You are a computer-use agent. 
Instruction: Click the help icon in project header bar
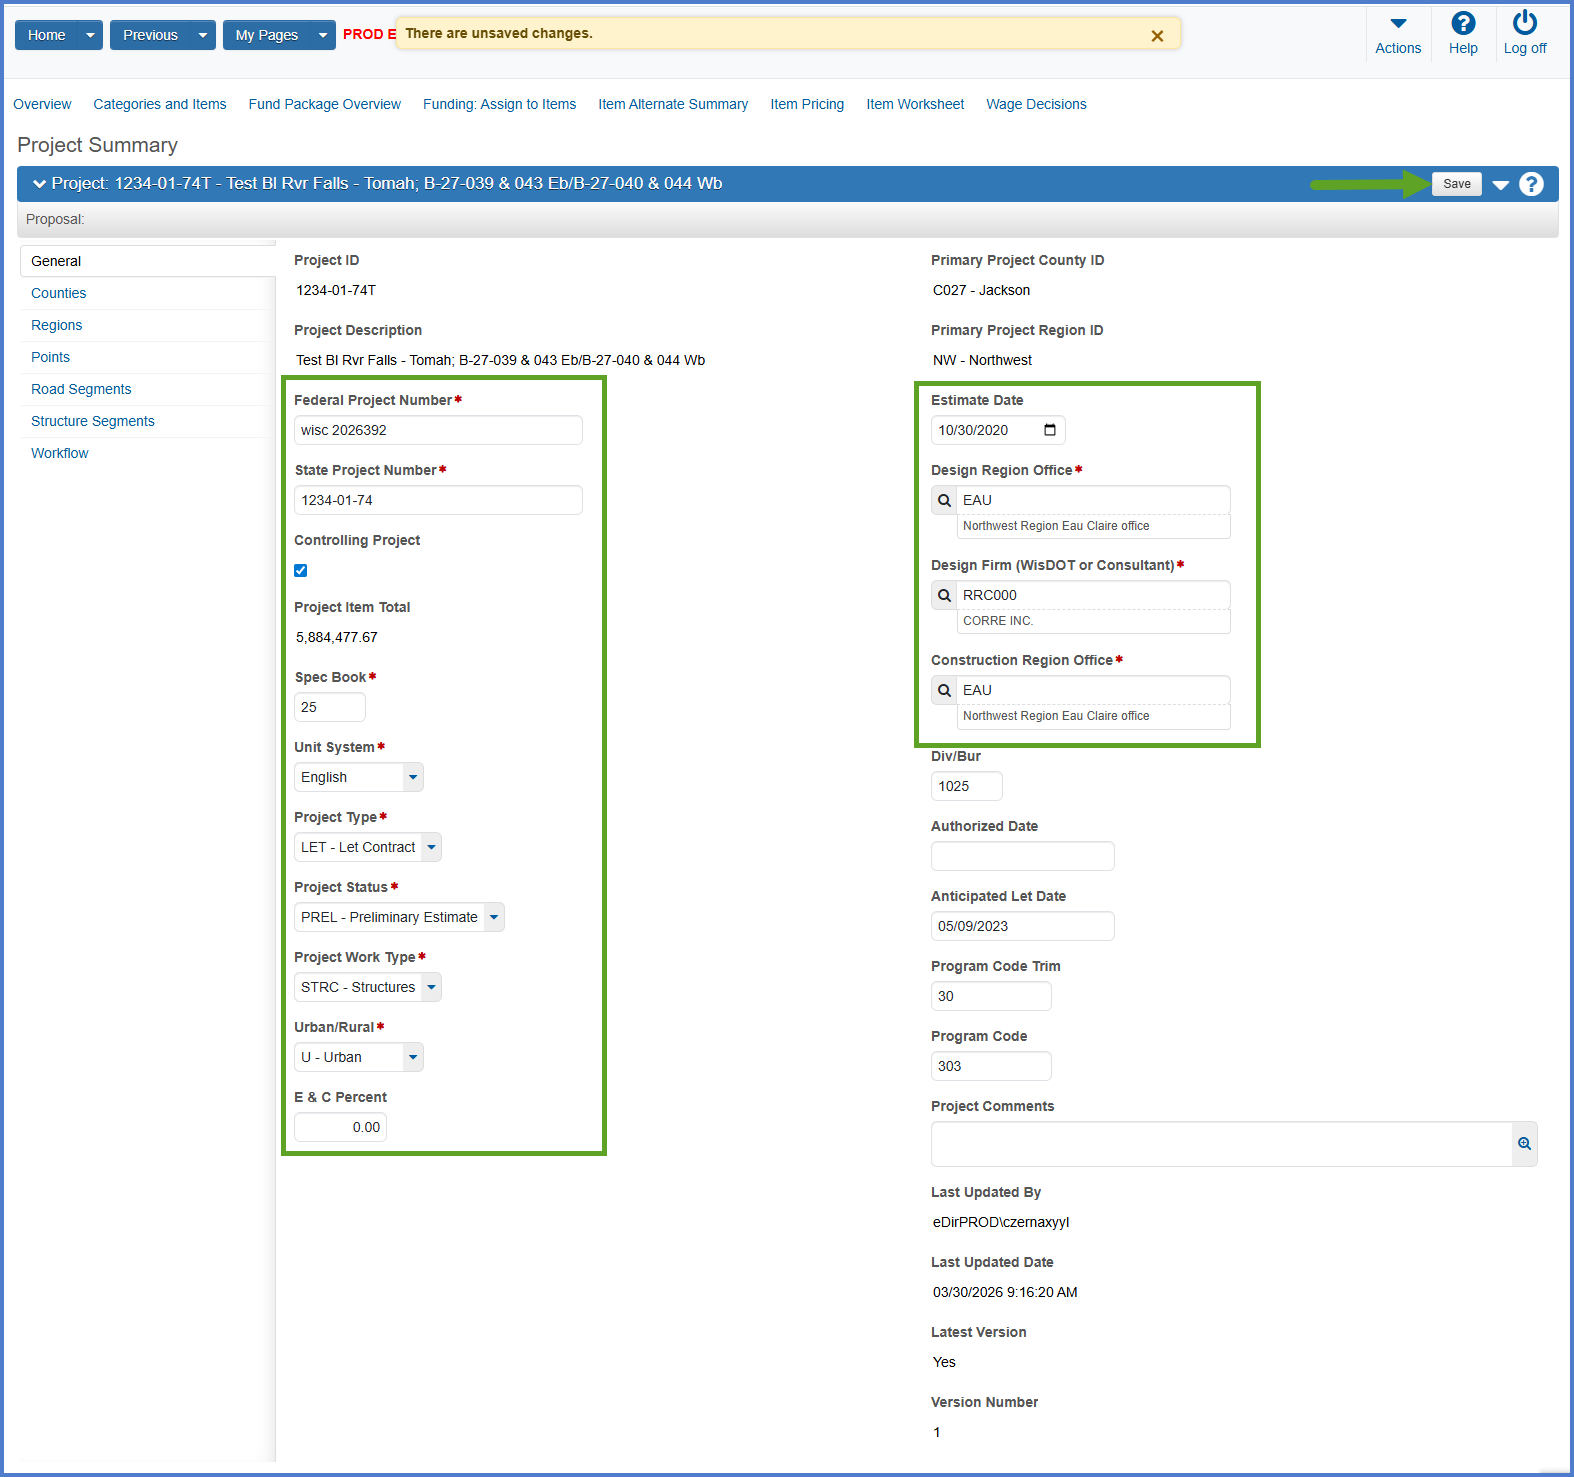pyautogui.click(x=1531, y=184)
